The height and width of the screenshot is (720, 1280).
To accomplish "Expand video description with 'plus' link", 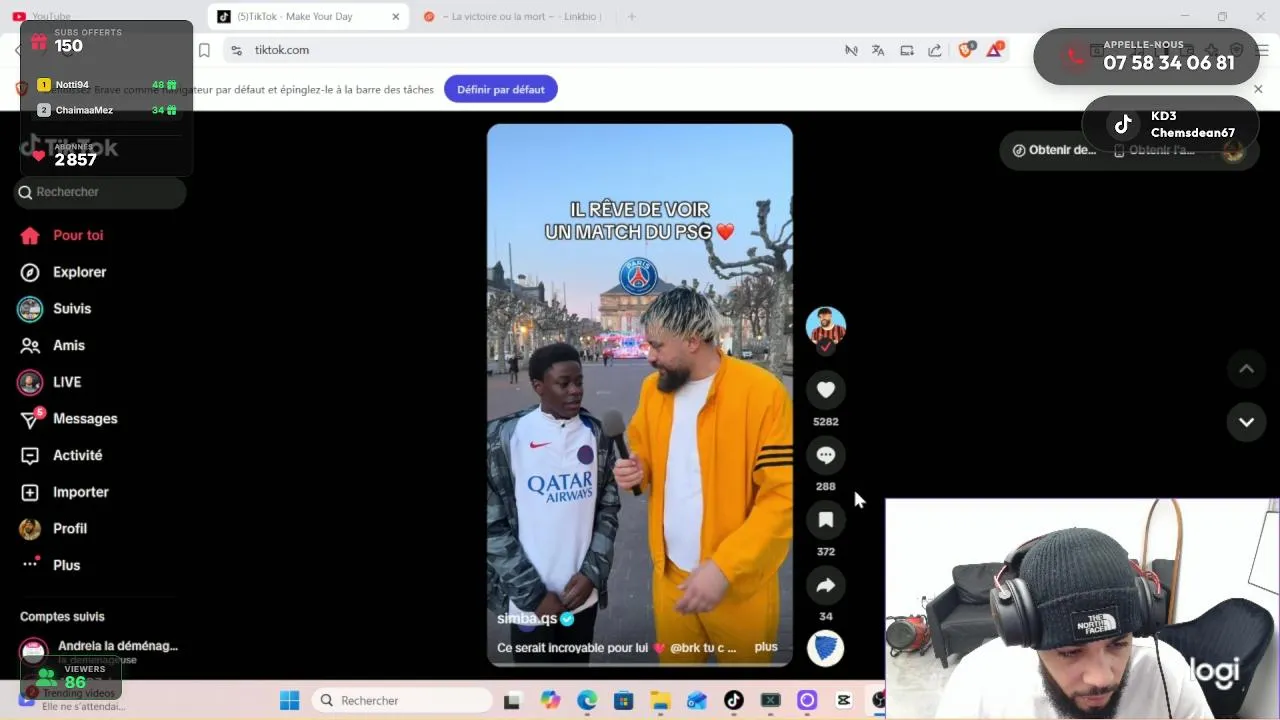I will pyautogui.click(x=766, y=647).
